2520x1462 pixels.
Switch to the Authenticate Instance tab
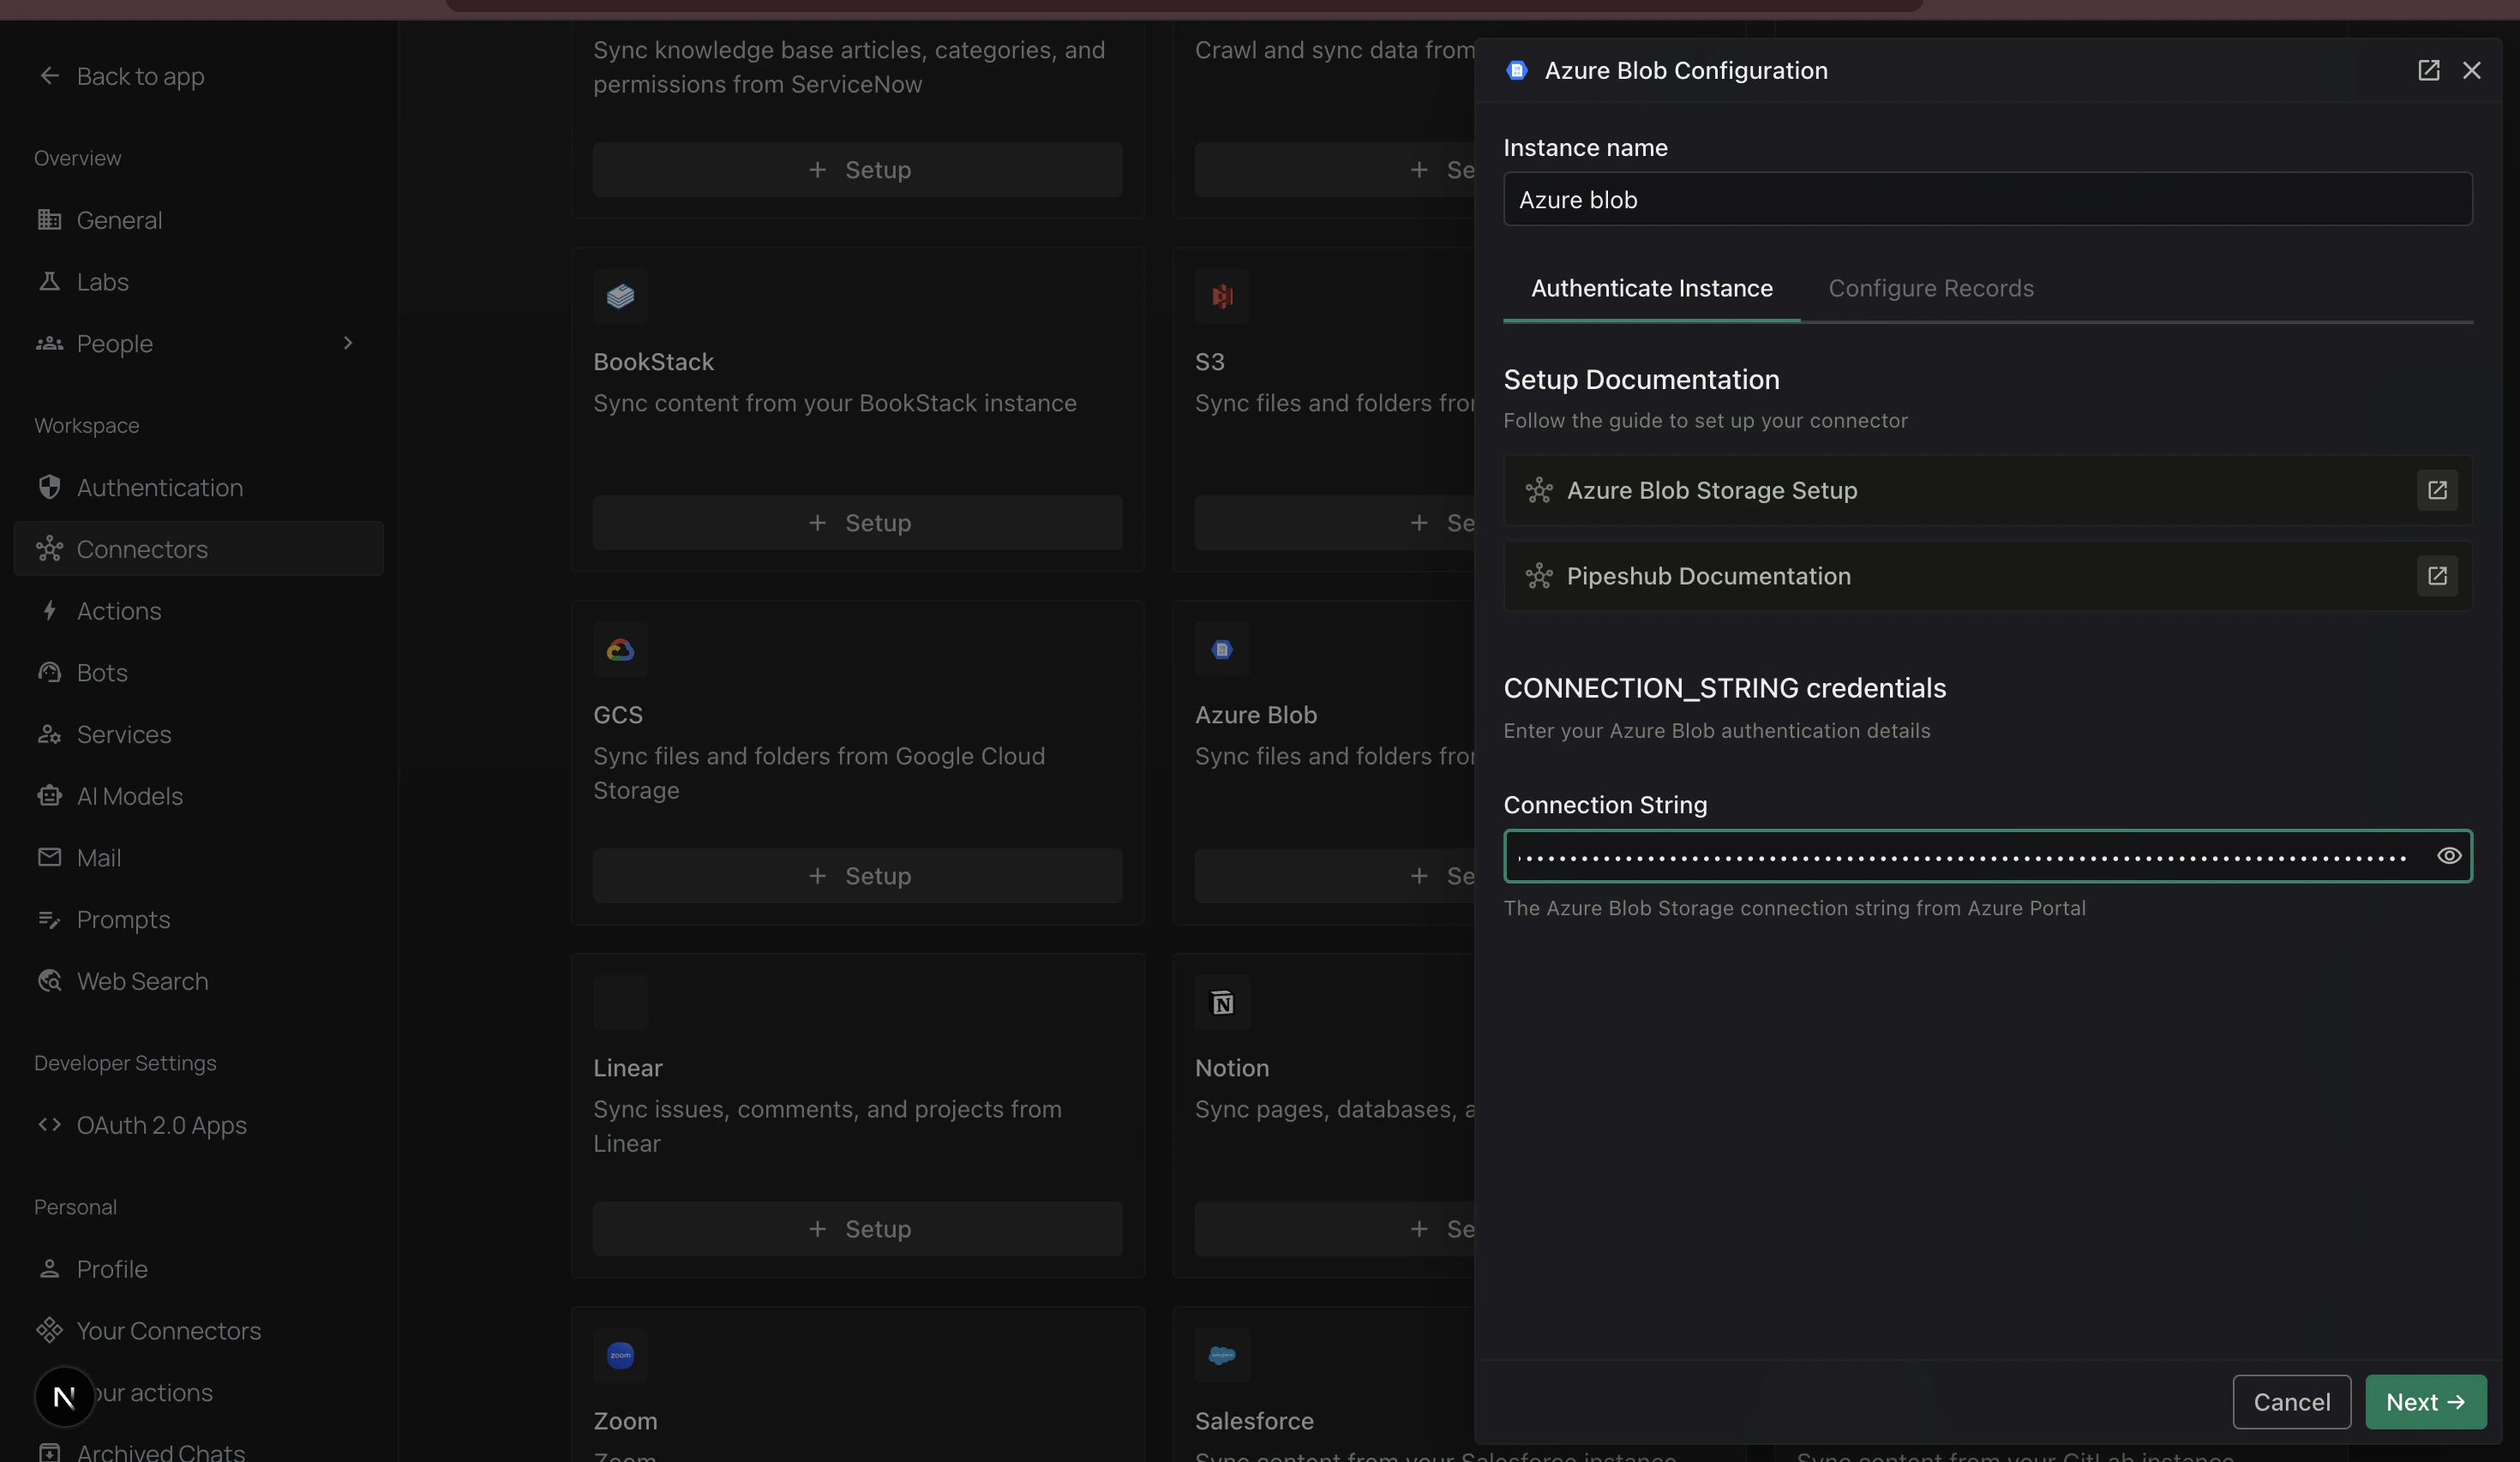[x=1651, y=288]
